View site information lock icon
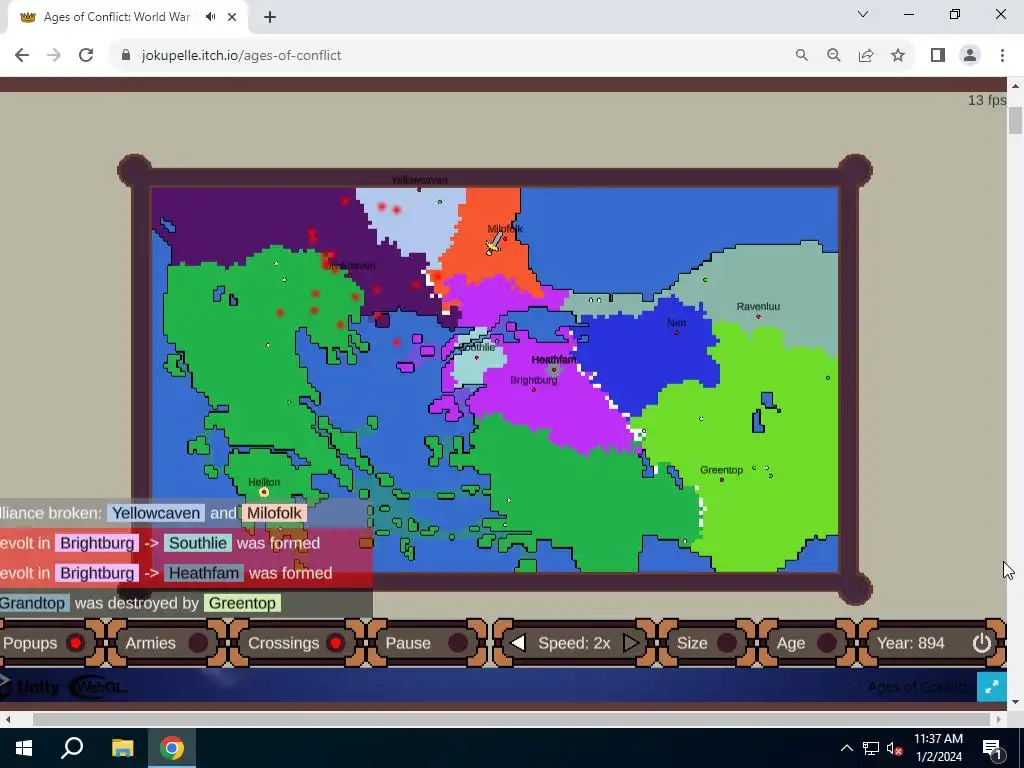This screenshot has width=1024, height=768. coord(126,56)
